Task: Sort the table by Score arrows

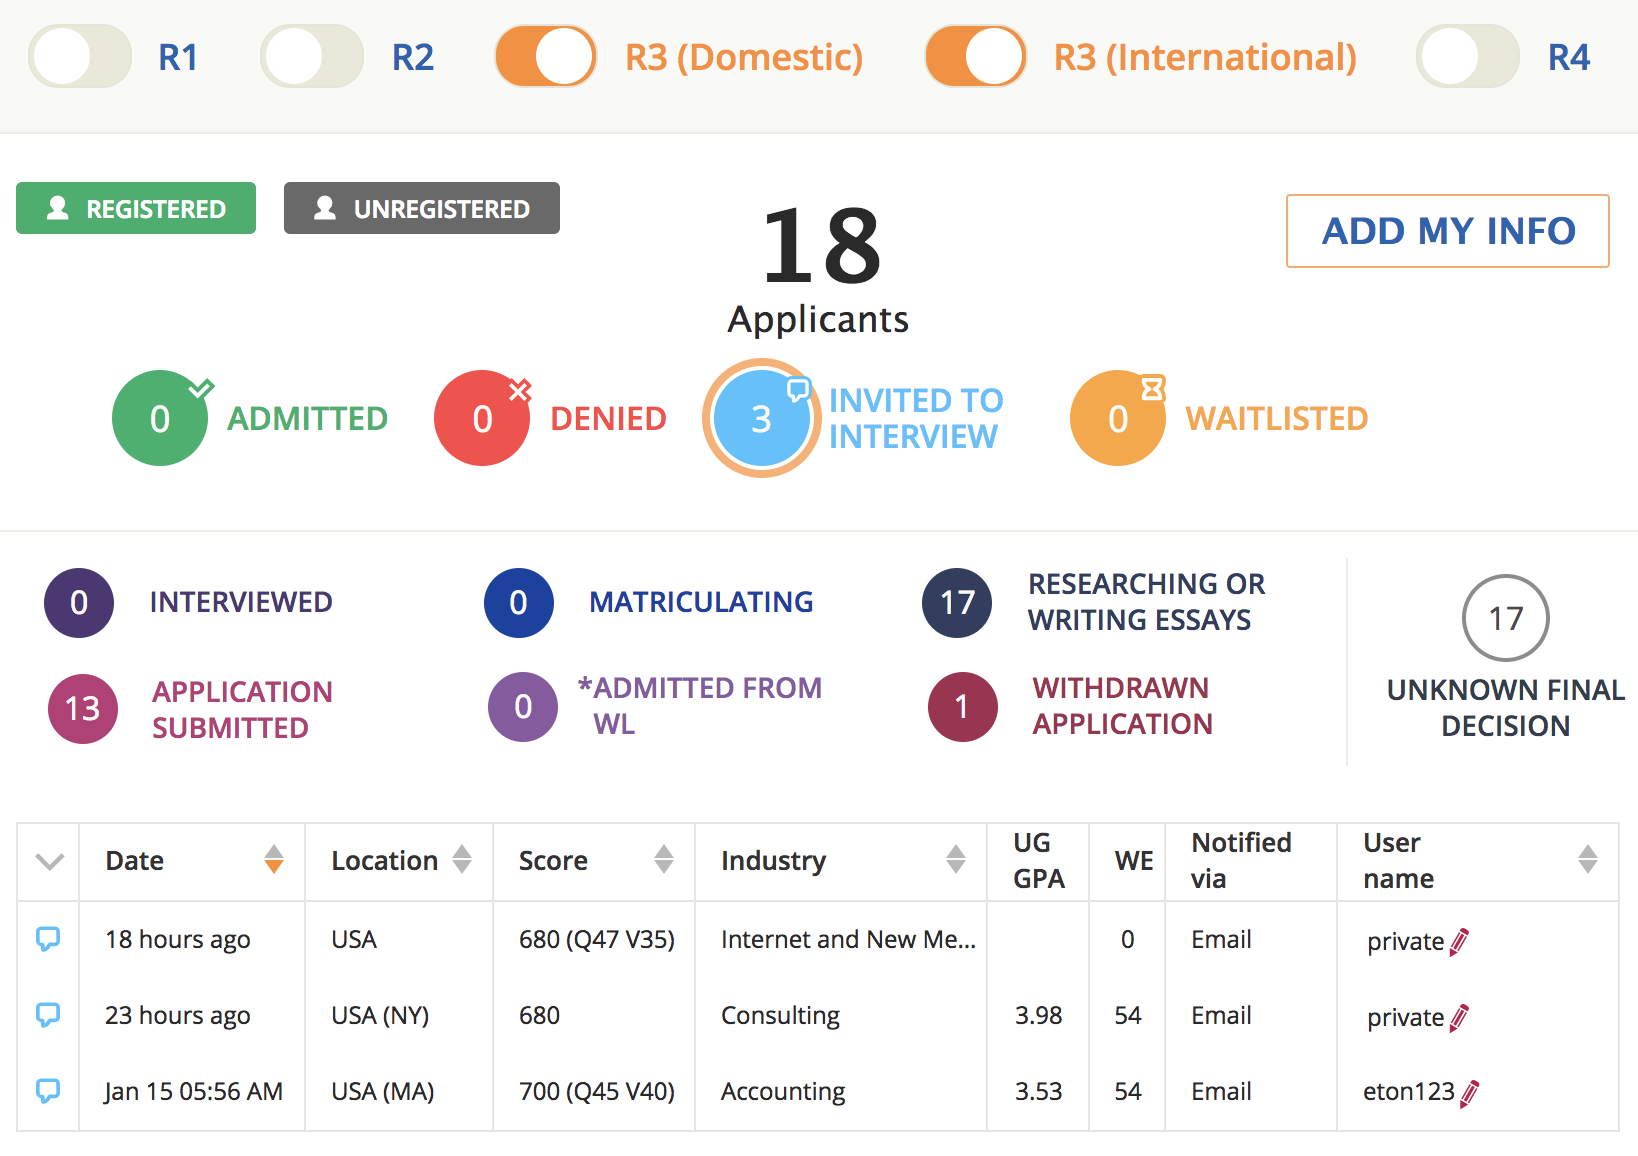Action: (x=663, y=860)
